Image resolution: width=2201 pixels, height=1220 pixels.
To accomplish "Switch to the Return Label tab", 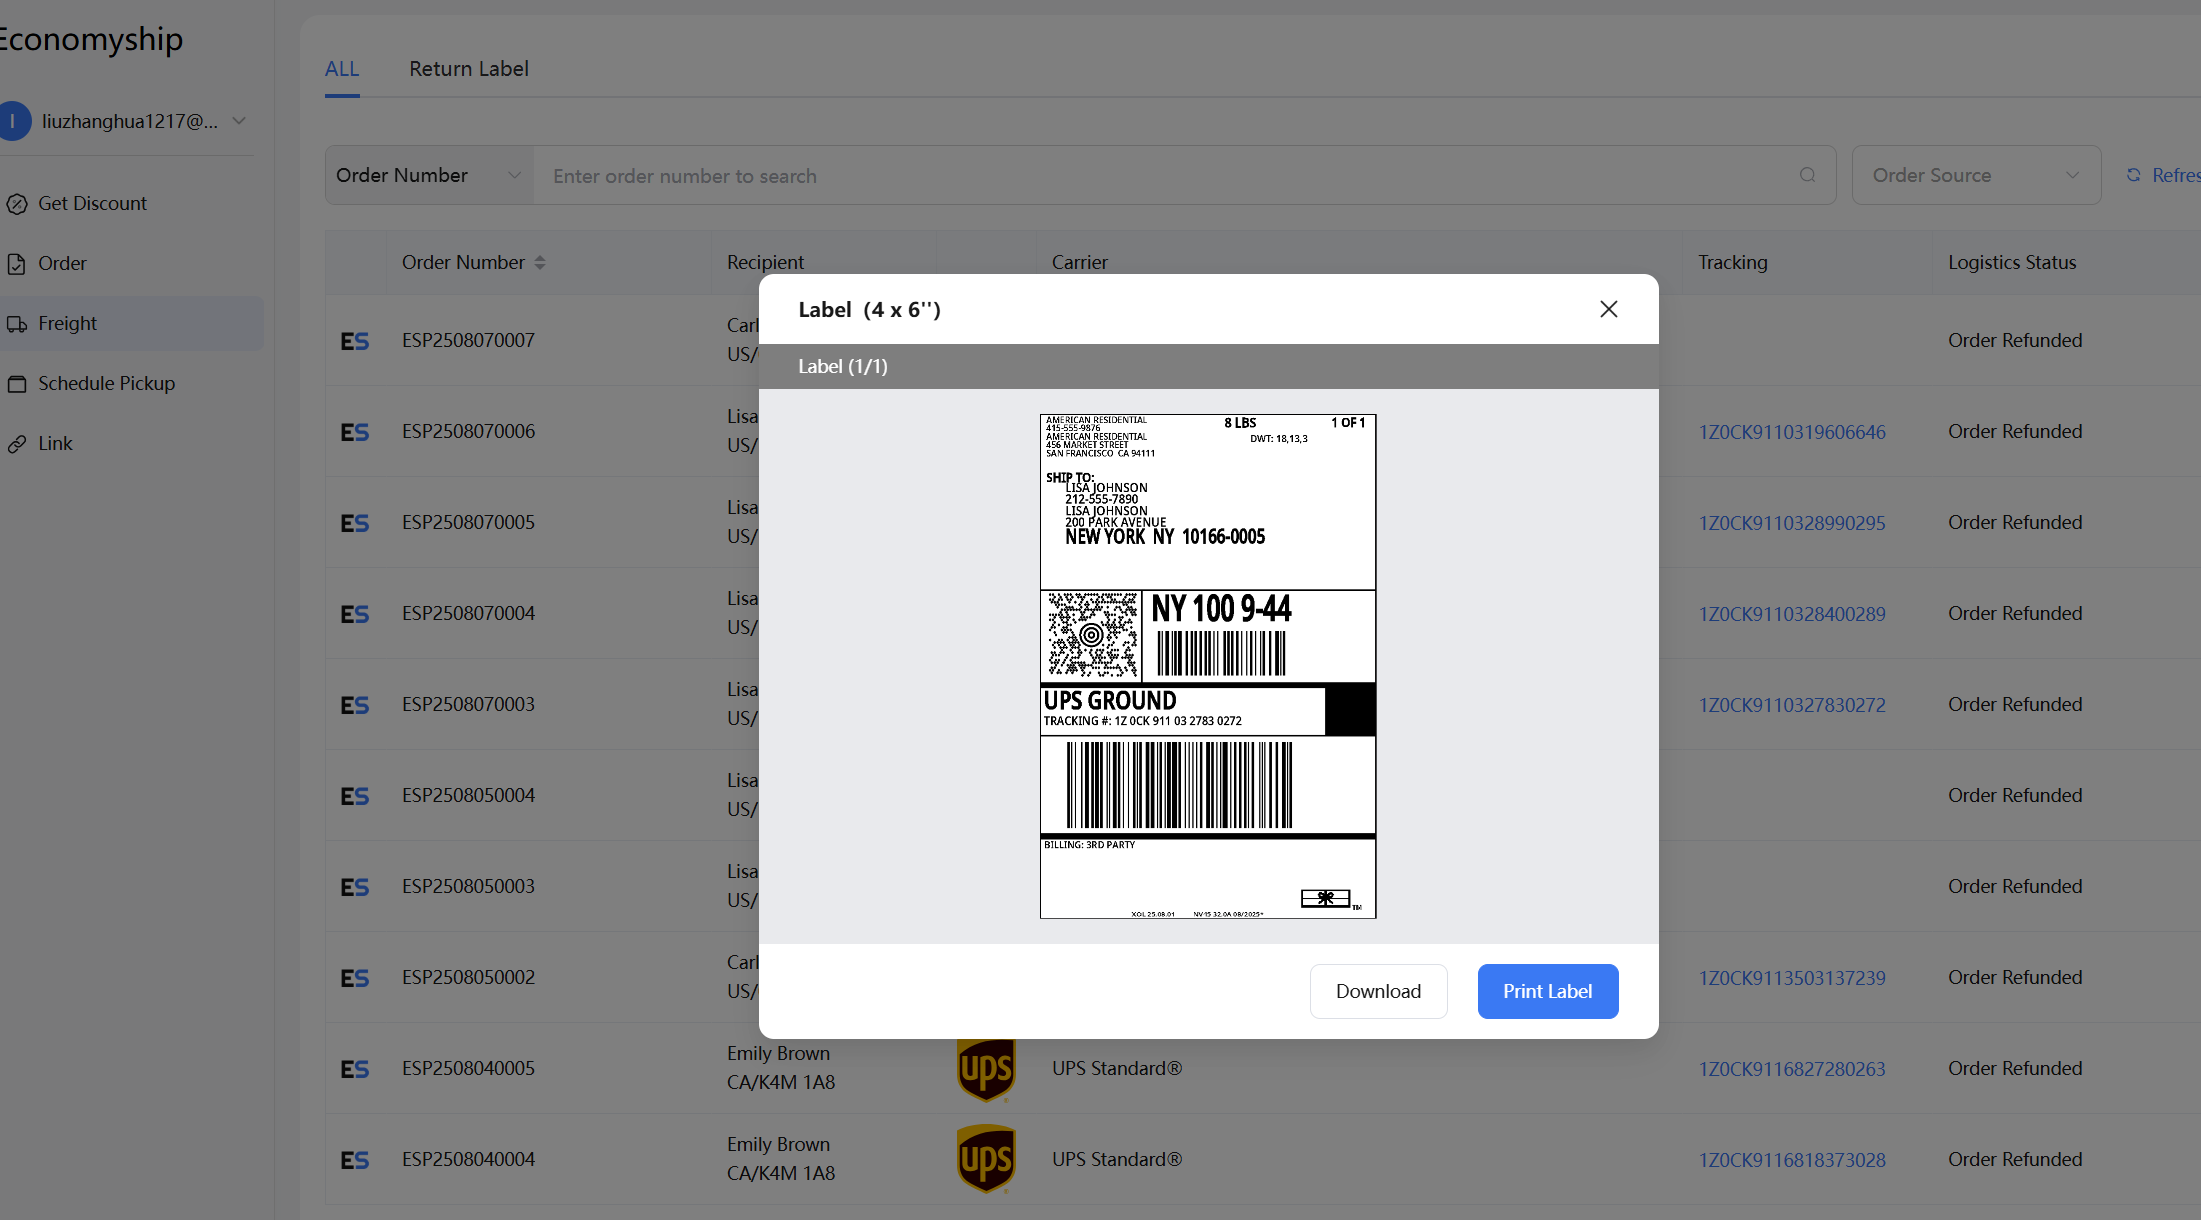I will click(x=468, y=69).
